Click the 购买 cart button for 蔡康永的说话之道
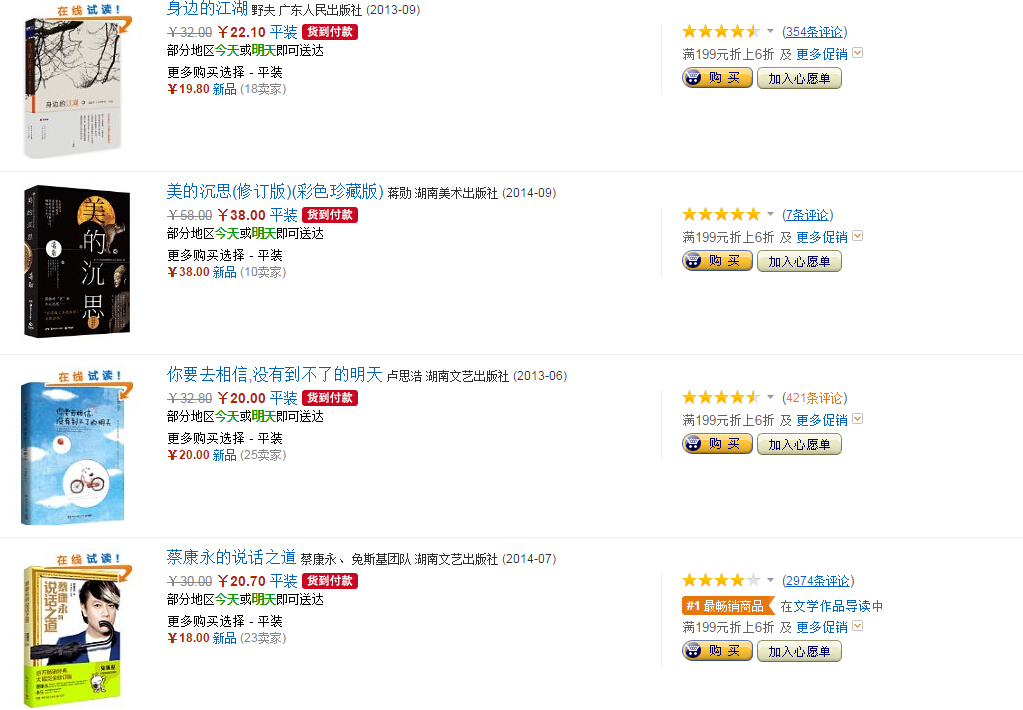This screenshot has height=710, width=1023. 717,651
